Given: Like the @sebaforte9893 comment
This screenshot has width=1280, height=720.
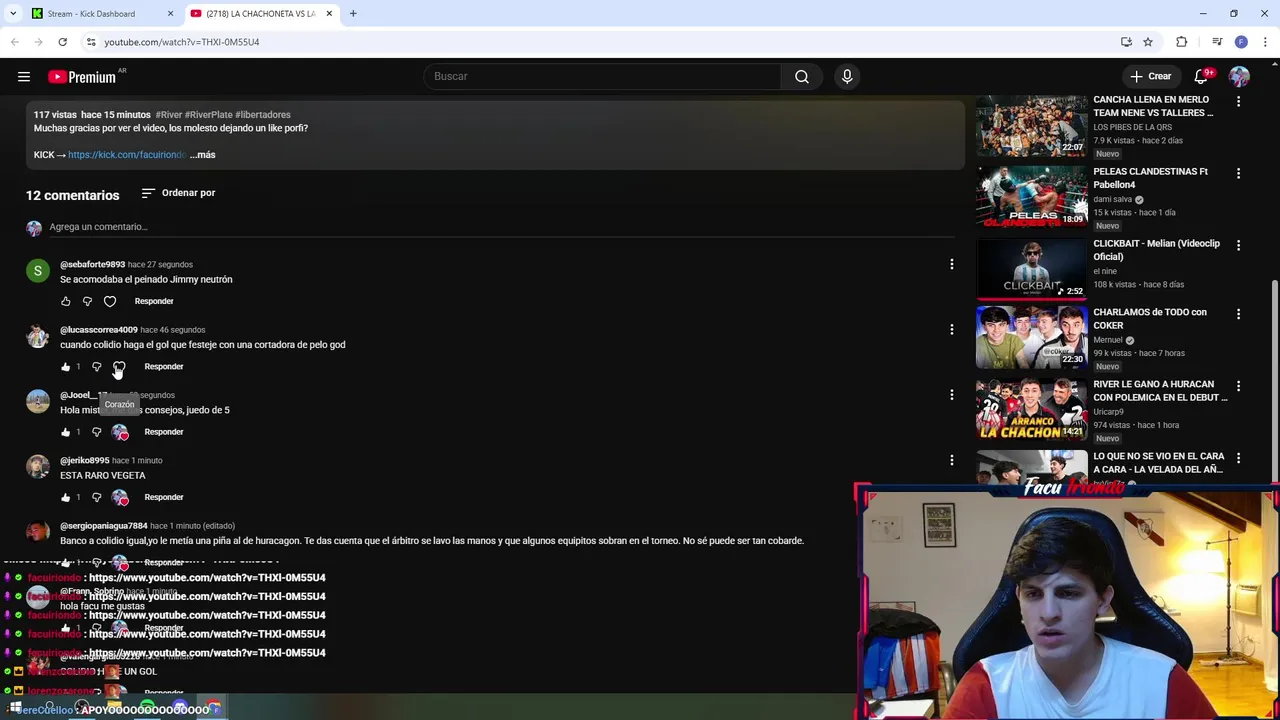Looking at the screenshot, I should pos(66,301).
